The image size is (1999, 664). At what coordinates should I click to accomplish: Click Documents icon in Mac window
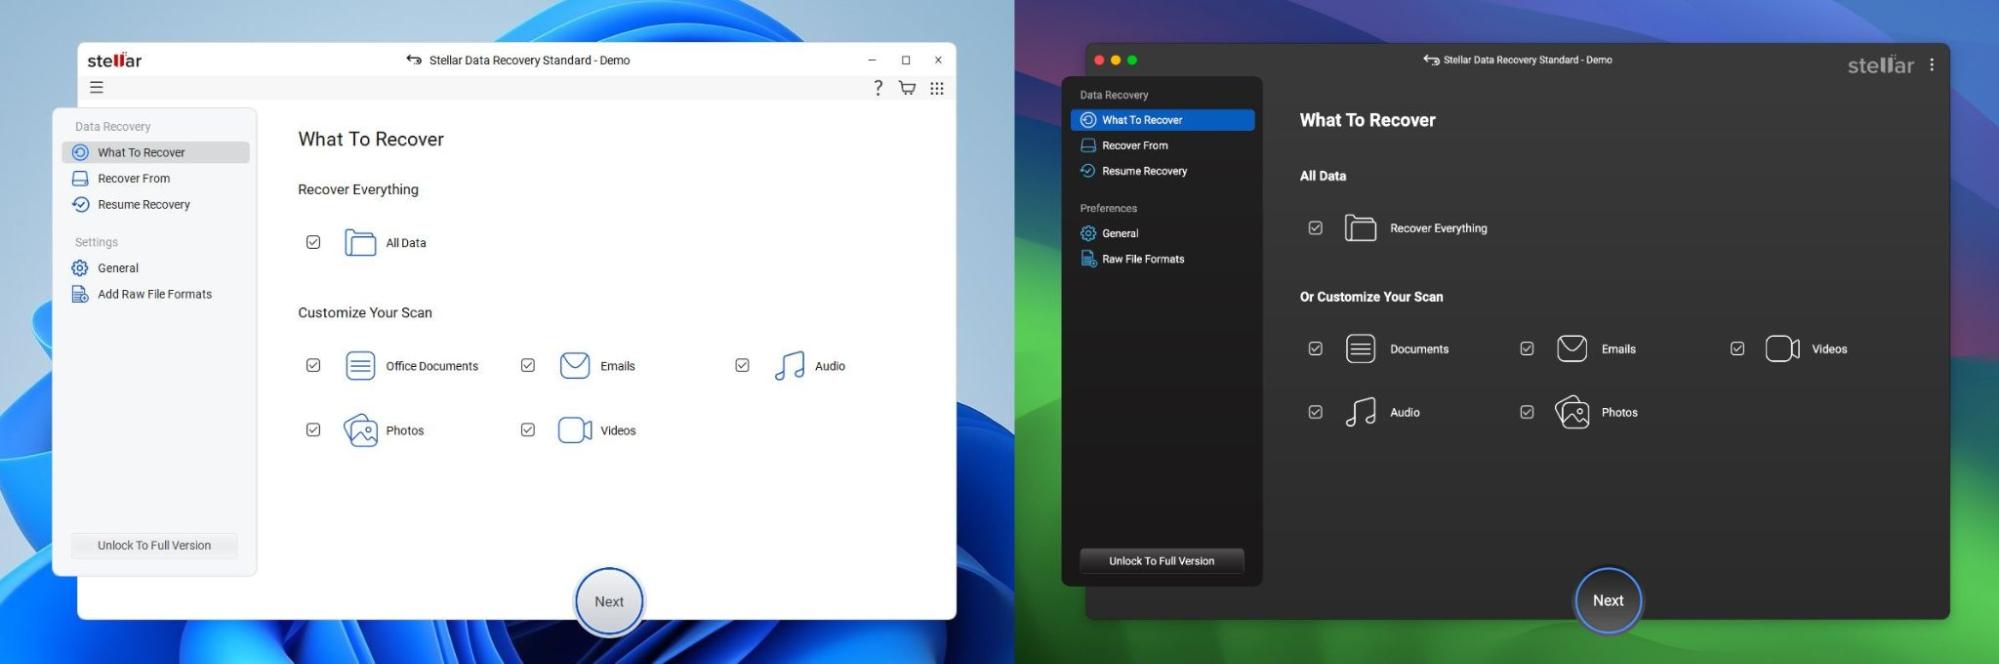[1360, 349]
